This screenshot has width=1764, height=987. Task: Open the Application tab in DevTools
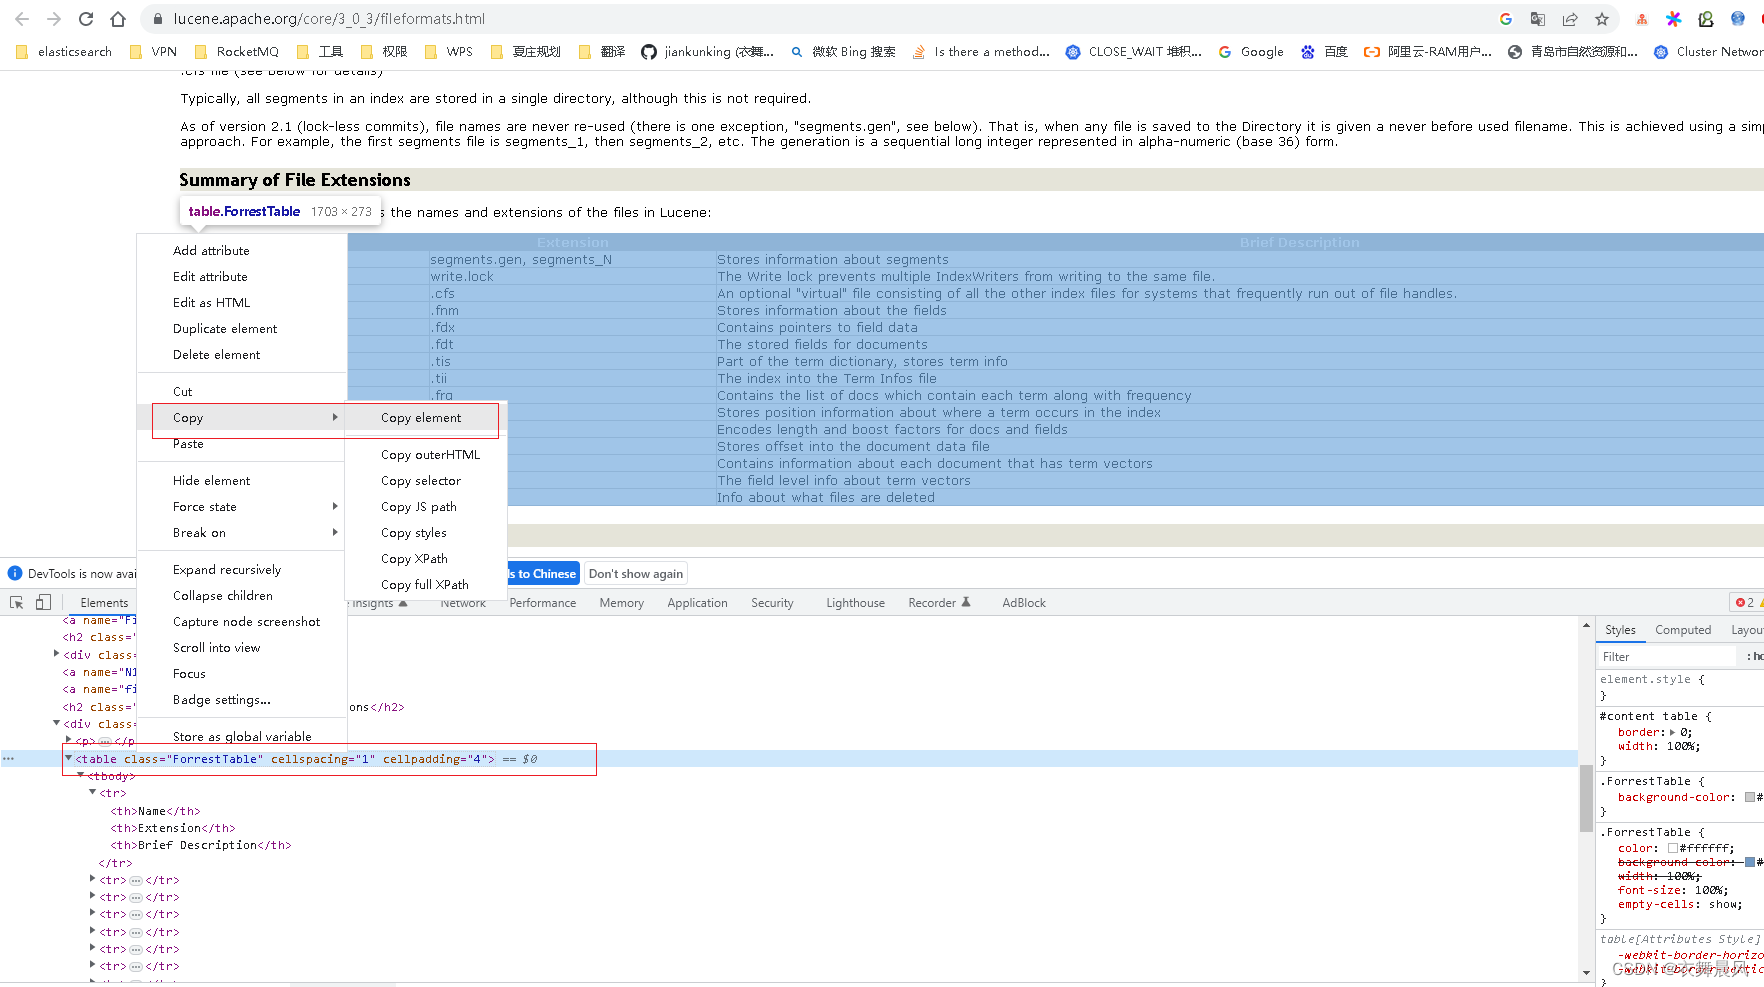tap(697, 602)
